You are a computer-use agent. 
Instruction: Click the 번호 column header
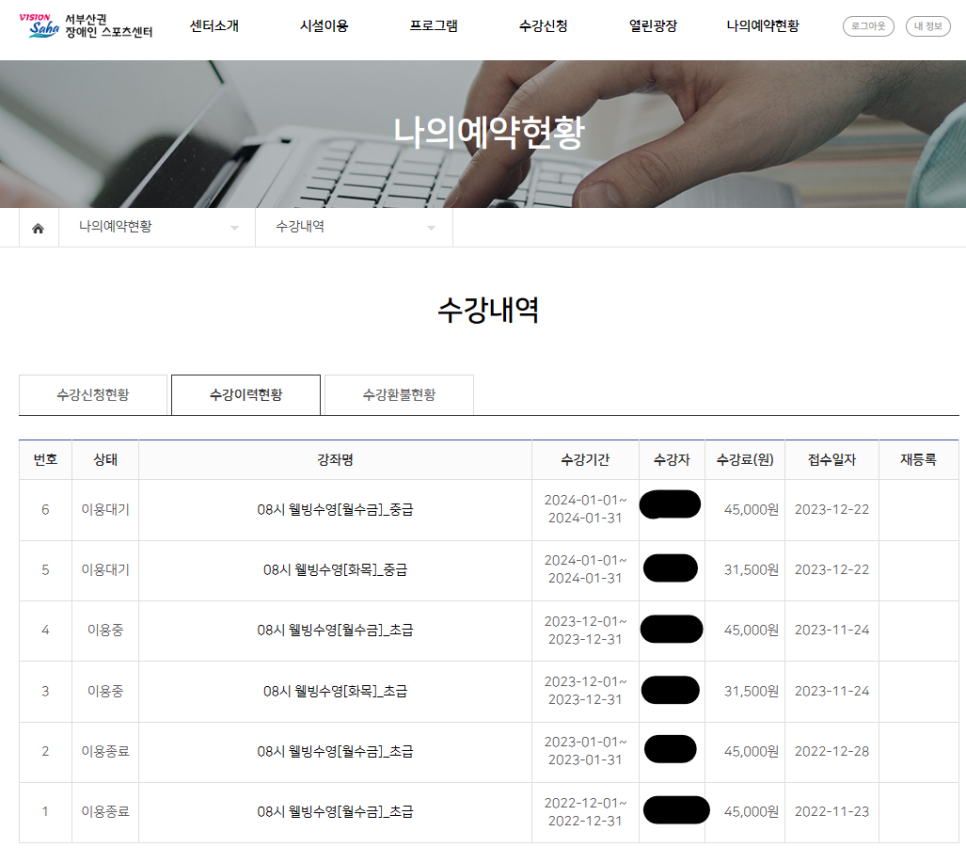tap(46, 460)
